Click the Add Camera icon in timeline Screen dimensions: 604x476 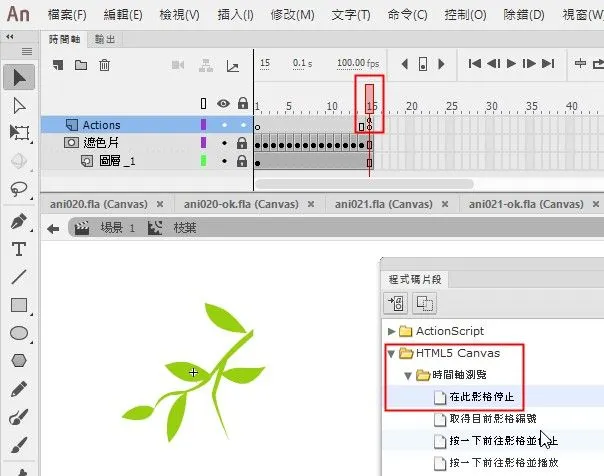click(x=178, y=65)
